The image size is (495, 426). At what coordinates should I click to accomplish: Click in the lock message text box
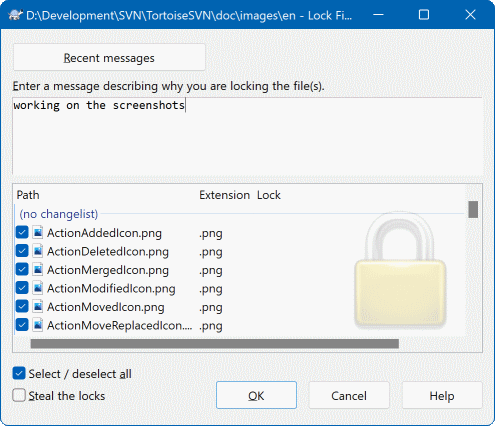tap(248, 136)
